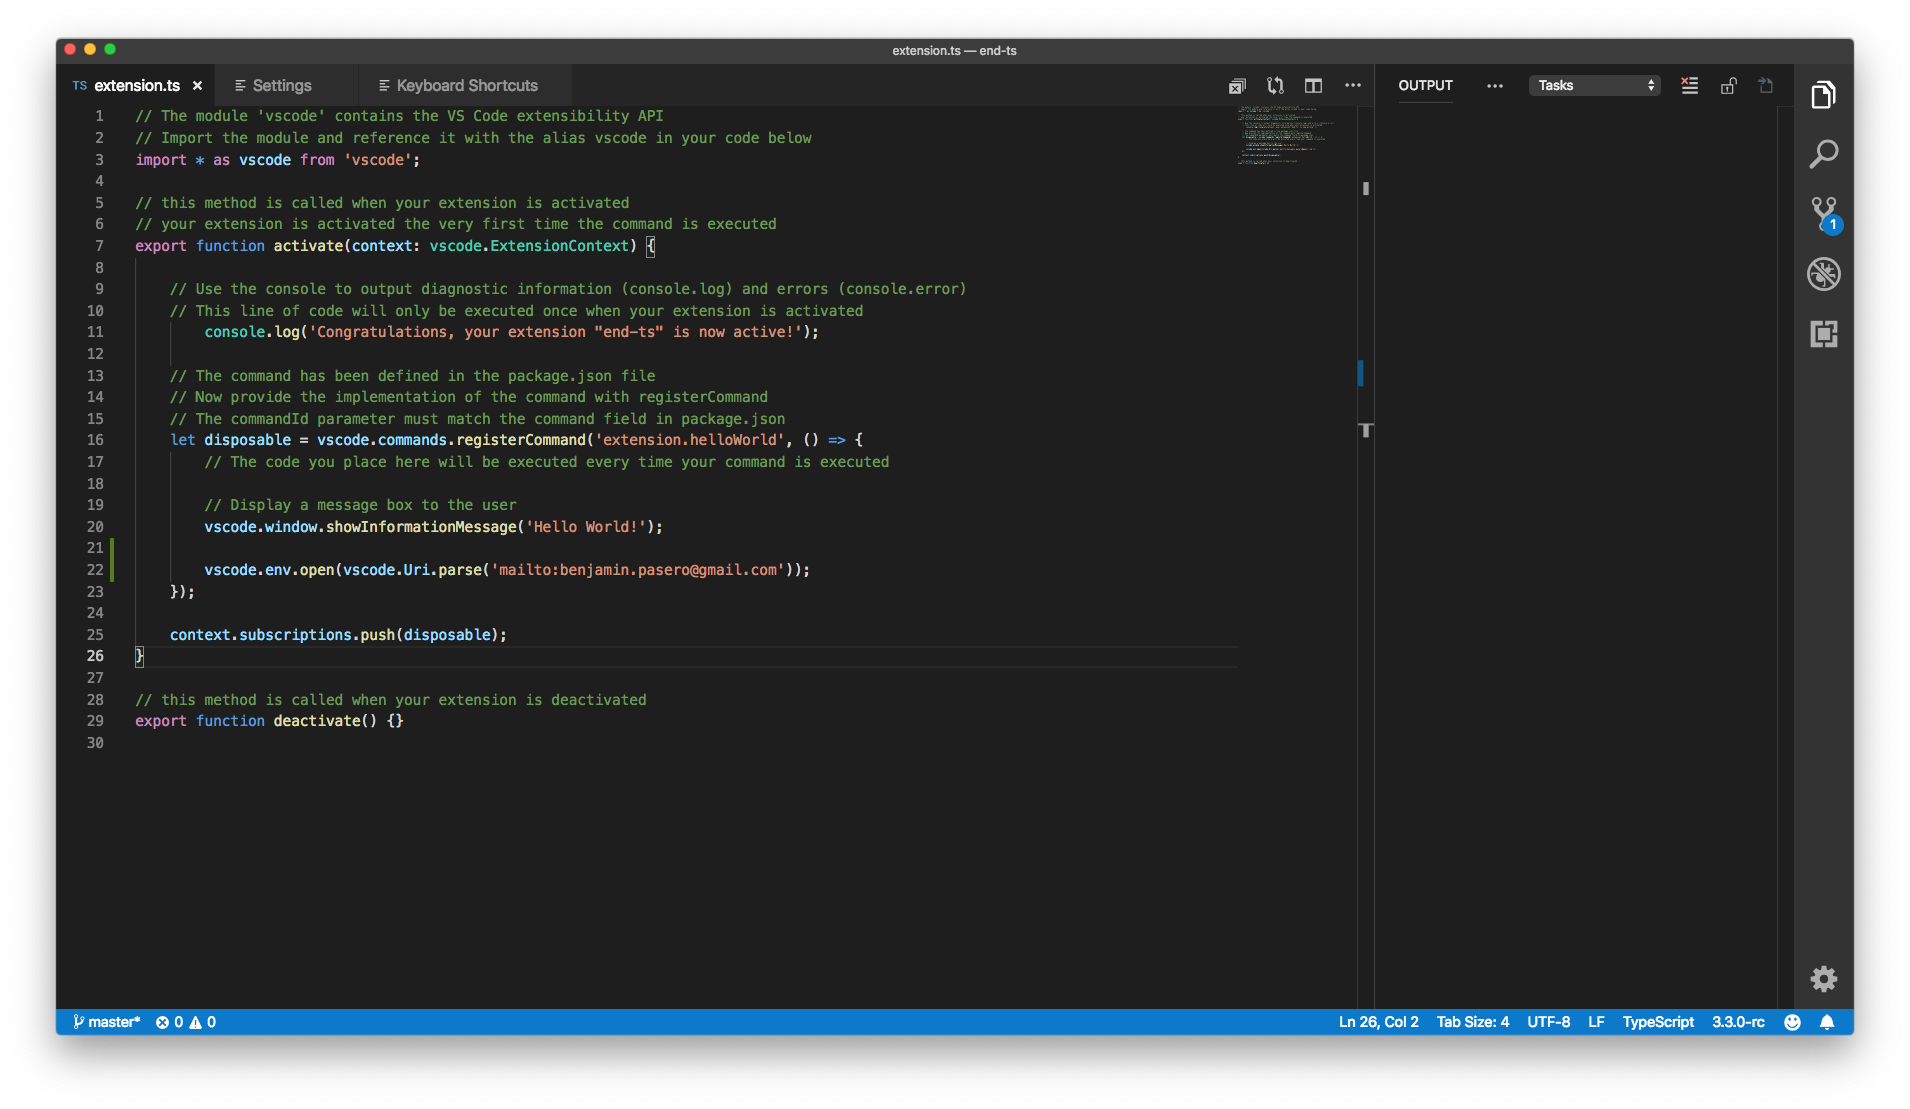
Task: Click 'Hello World!' string on line 20
Action: pyautogui.click(x=586, y=527)
